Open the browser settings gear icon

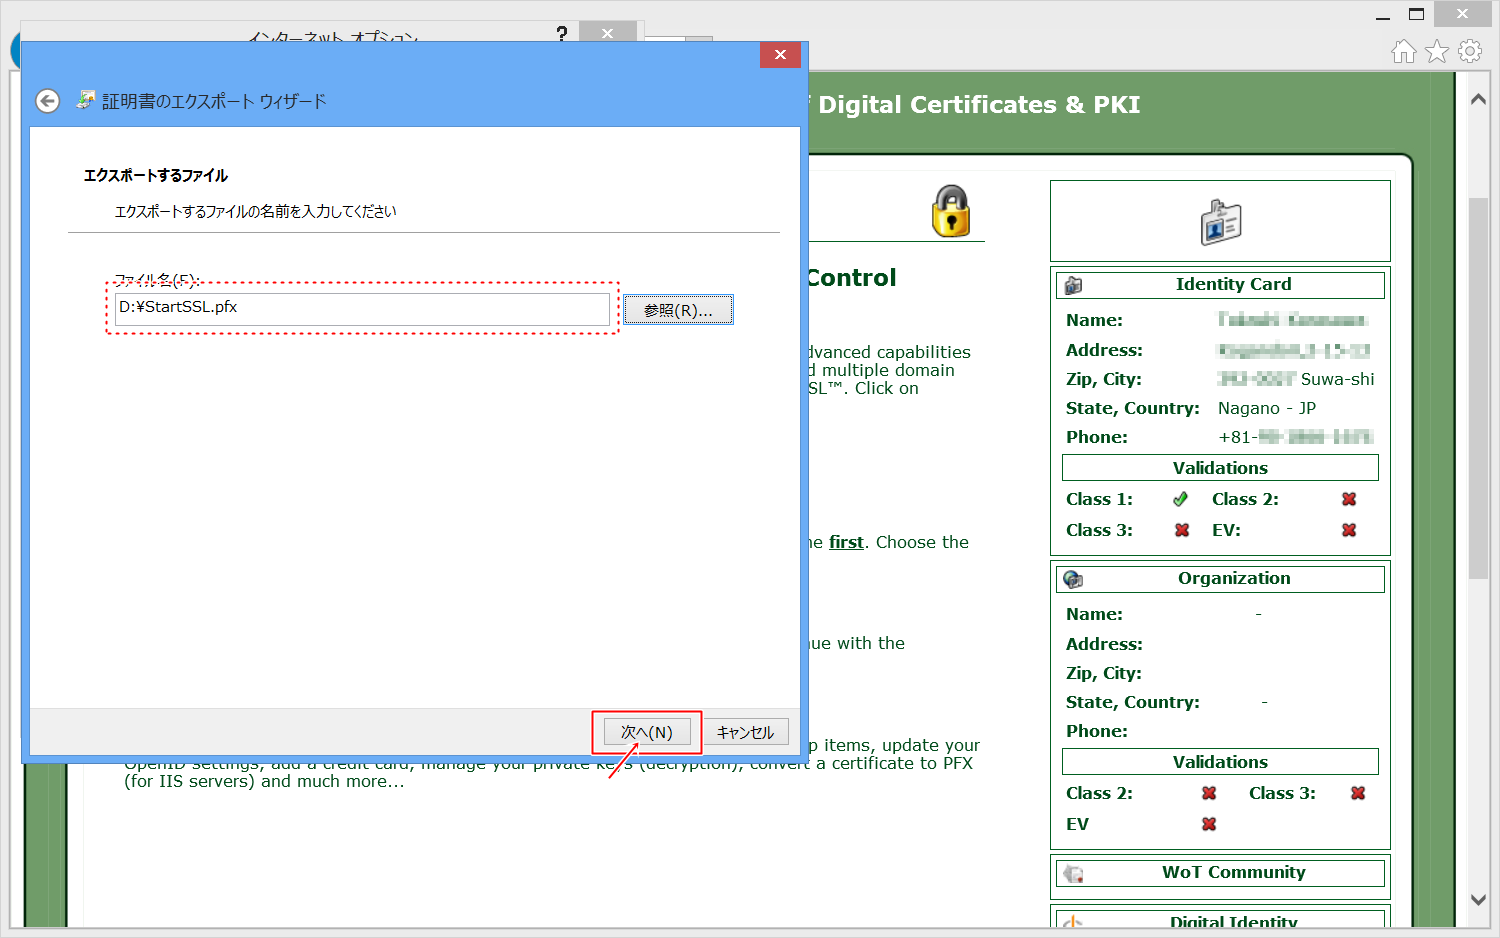click(1469, 51)
